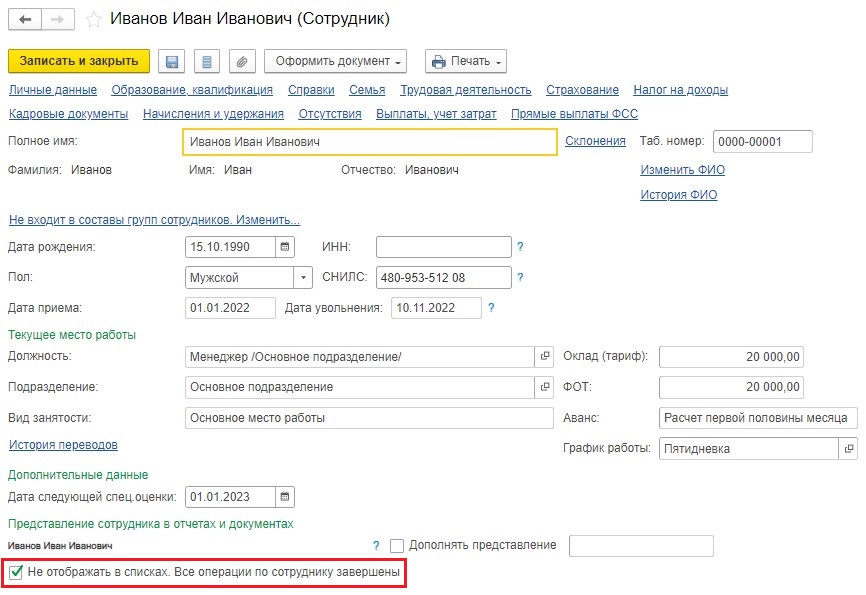Open История переводов link

pos(63,445)
